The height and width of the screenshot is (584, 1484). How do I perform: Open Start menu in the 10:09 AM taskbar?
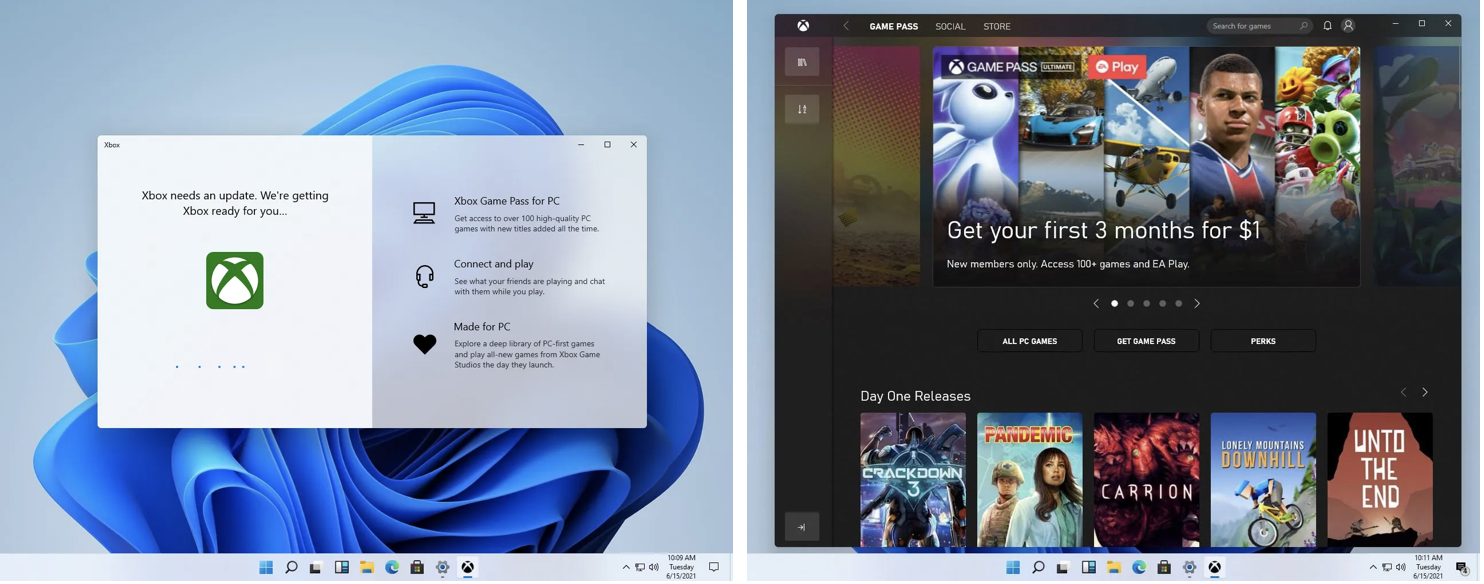[267, 569]
